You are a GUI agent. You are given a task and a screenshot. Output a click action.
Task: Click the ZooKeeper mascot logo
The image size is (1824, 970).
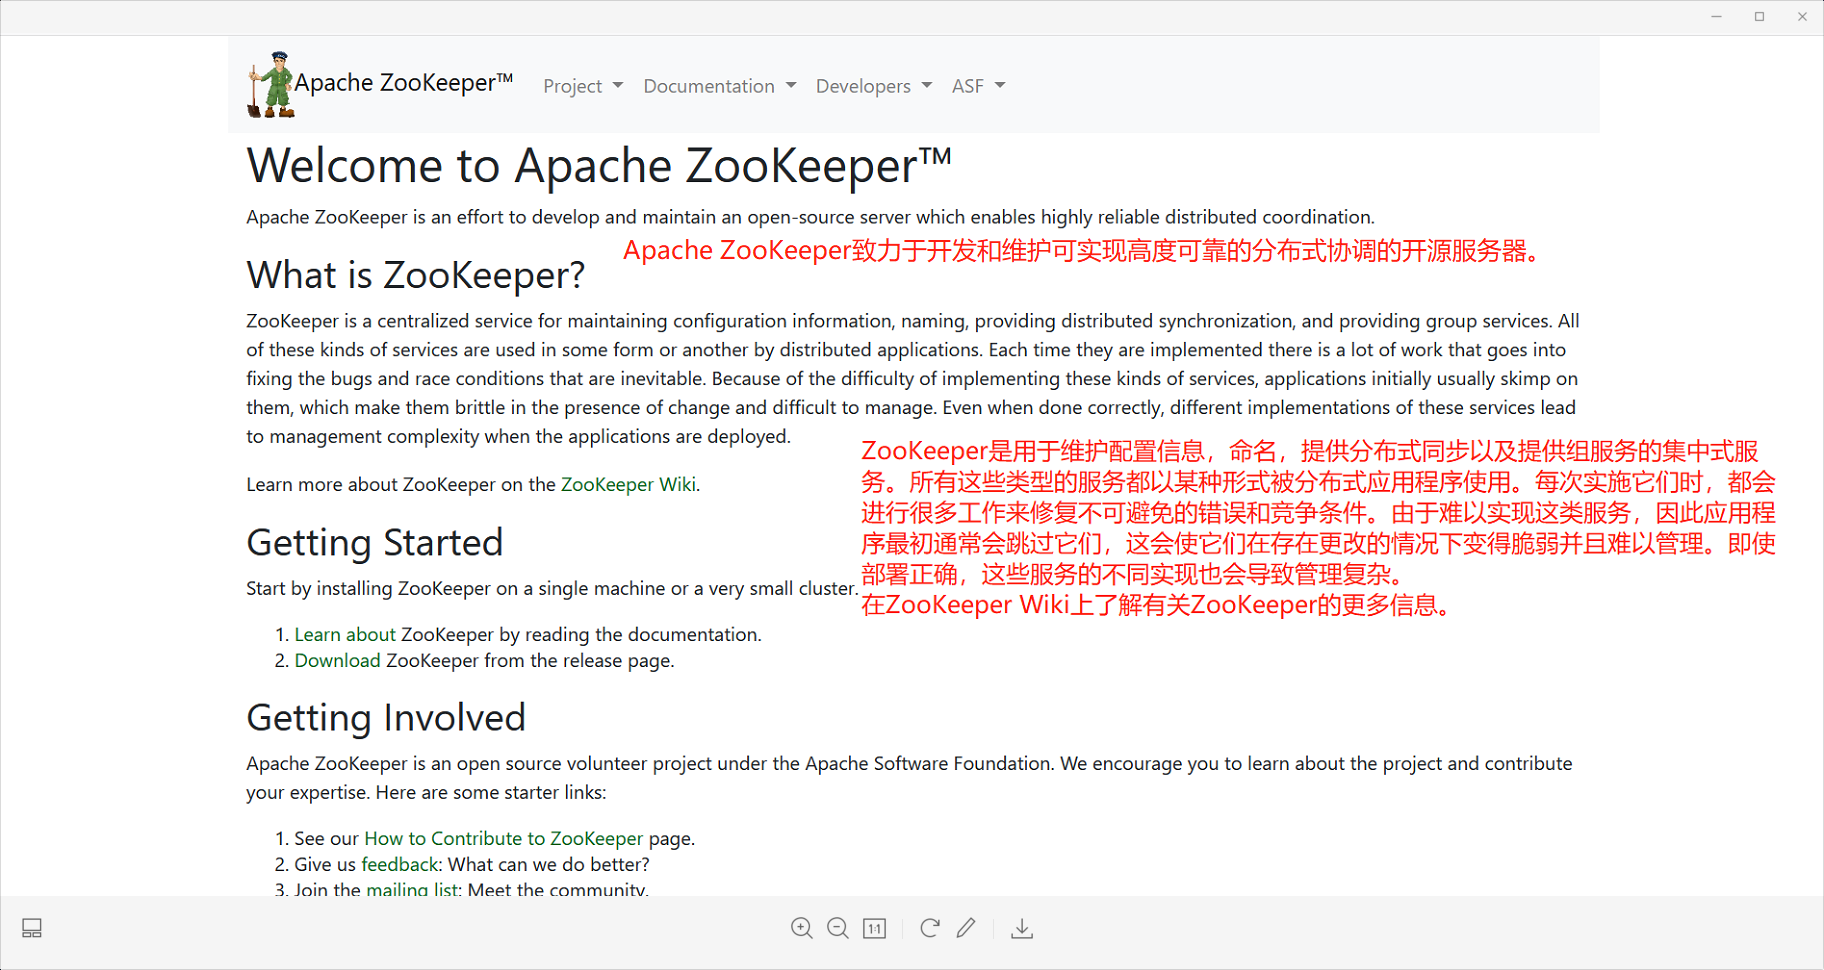click(270, 85)
